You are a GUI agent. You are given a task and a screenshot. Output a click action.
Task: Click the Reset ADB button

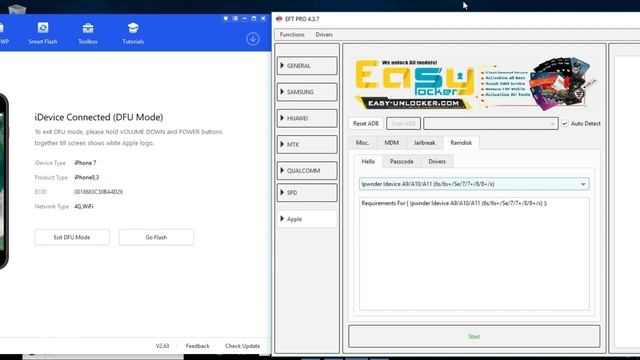click(x=366, y=123)
